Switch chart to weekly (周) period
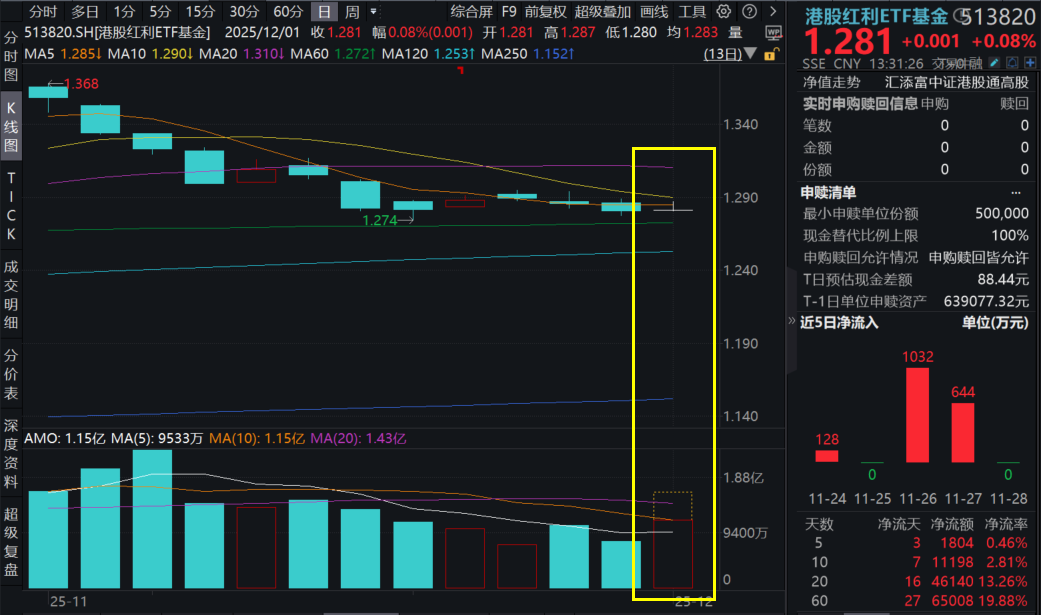 352,12
